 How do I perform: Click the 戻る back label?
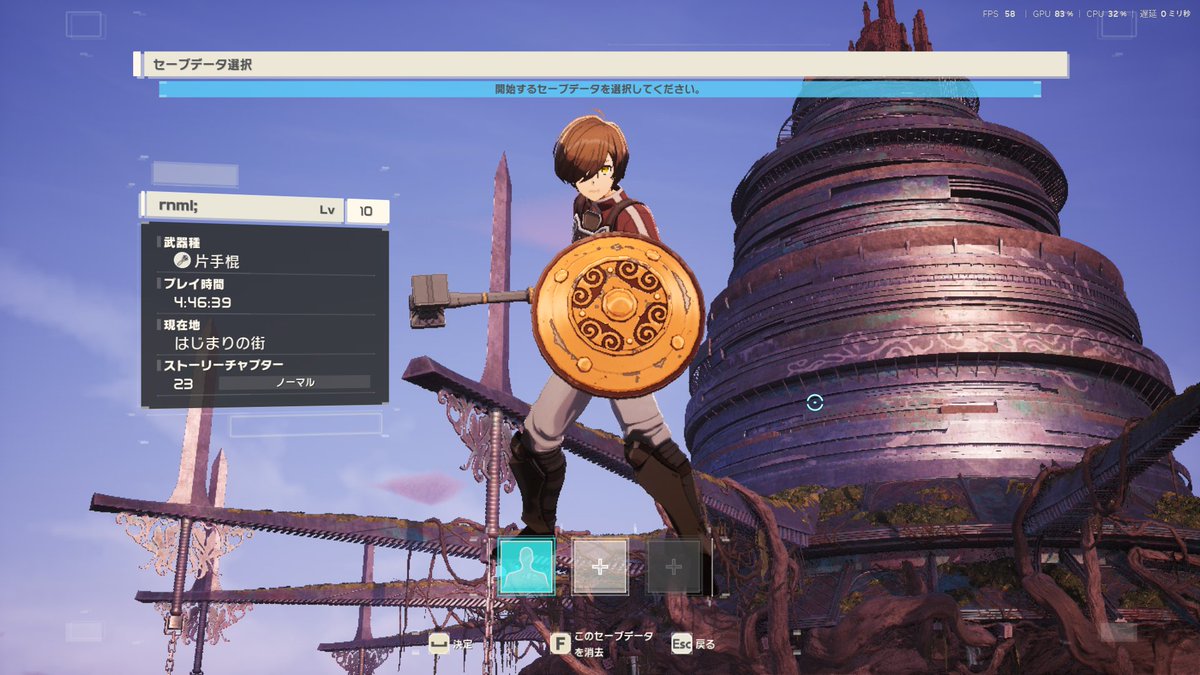[x=705, y=644]
